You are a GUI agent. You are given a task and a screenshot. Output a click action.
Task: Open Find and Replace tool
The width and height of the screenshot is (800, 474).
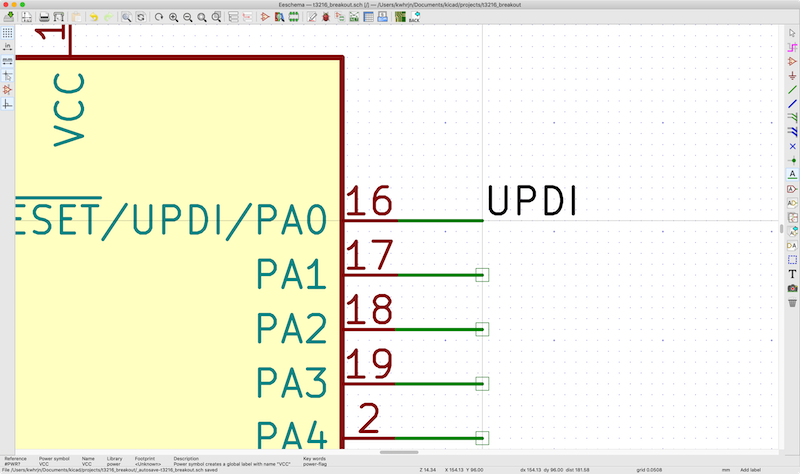(141, 17)
